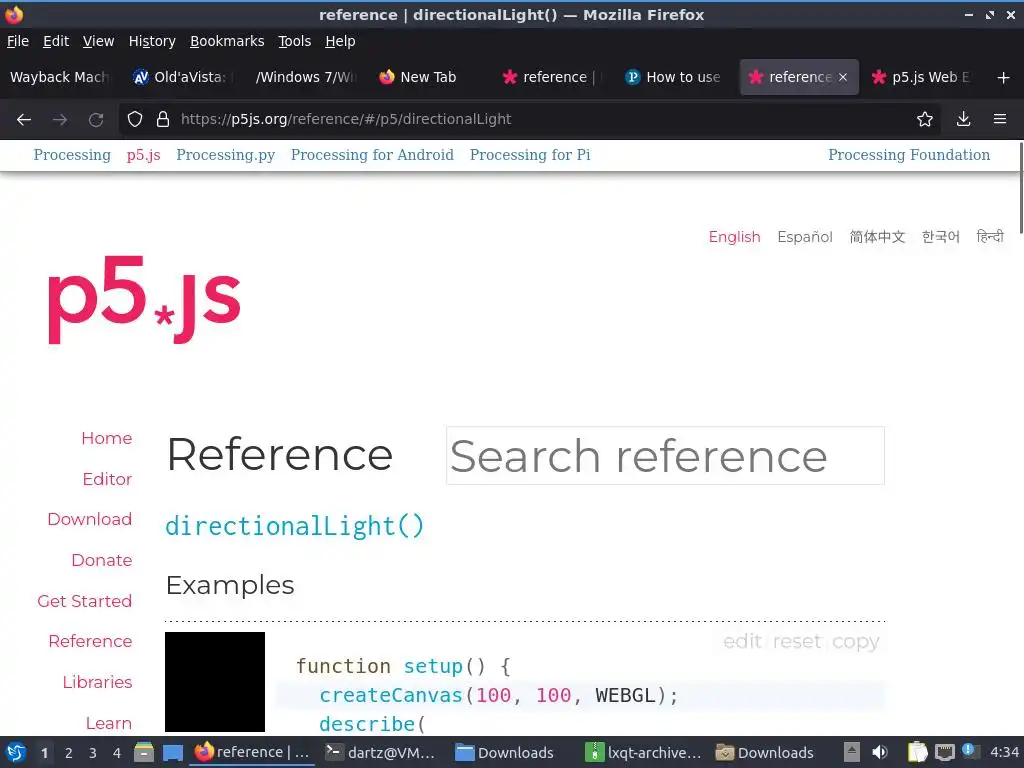
Task: Switch language to 한국어
Action: click(940, 237)
